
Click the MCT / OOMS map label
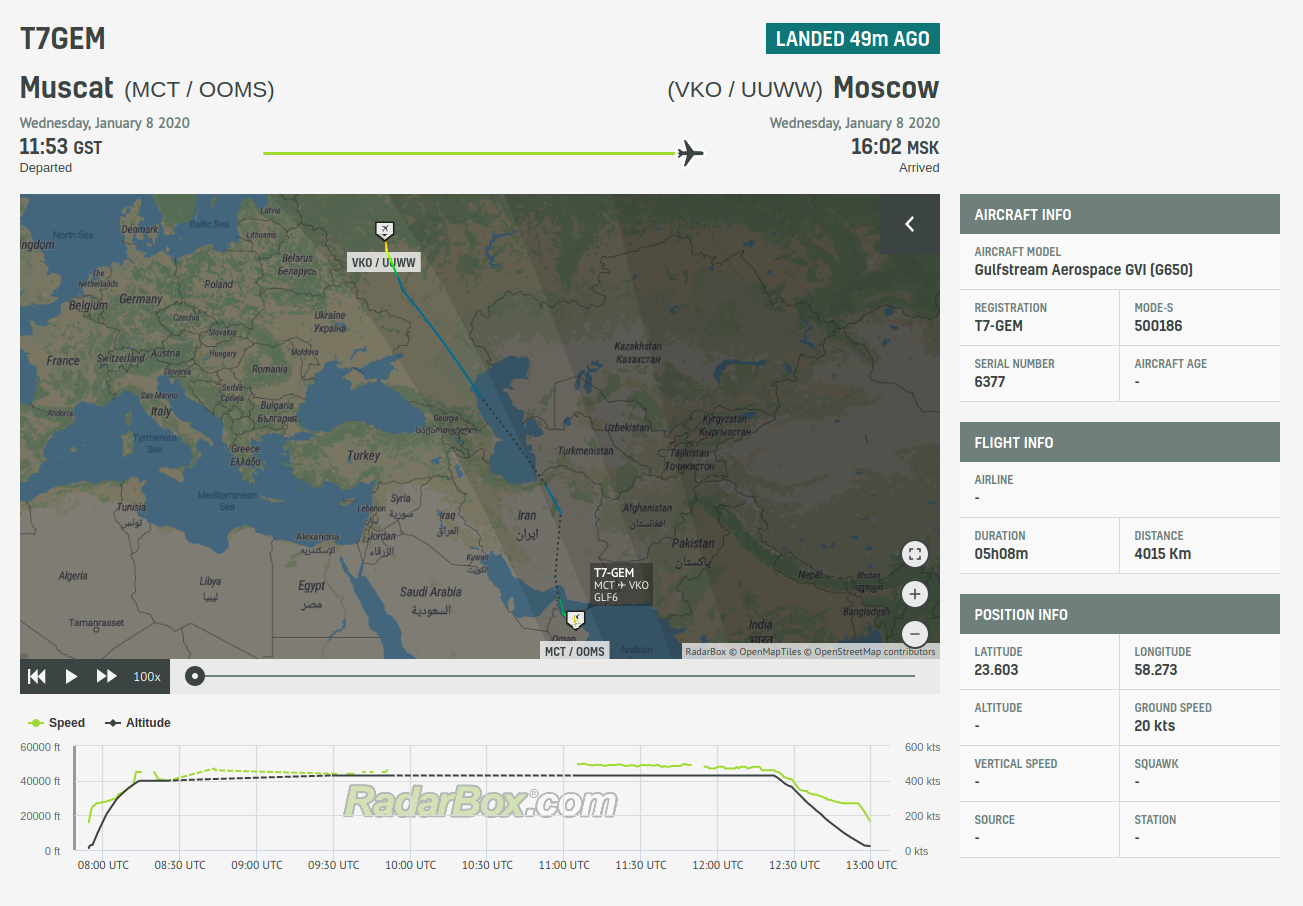574,651
